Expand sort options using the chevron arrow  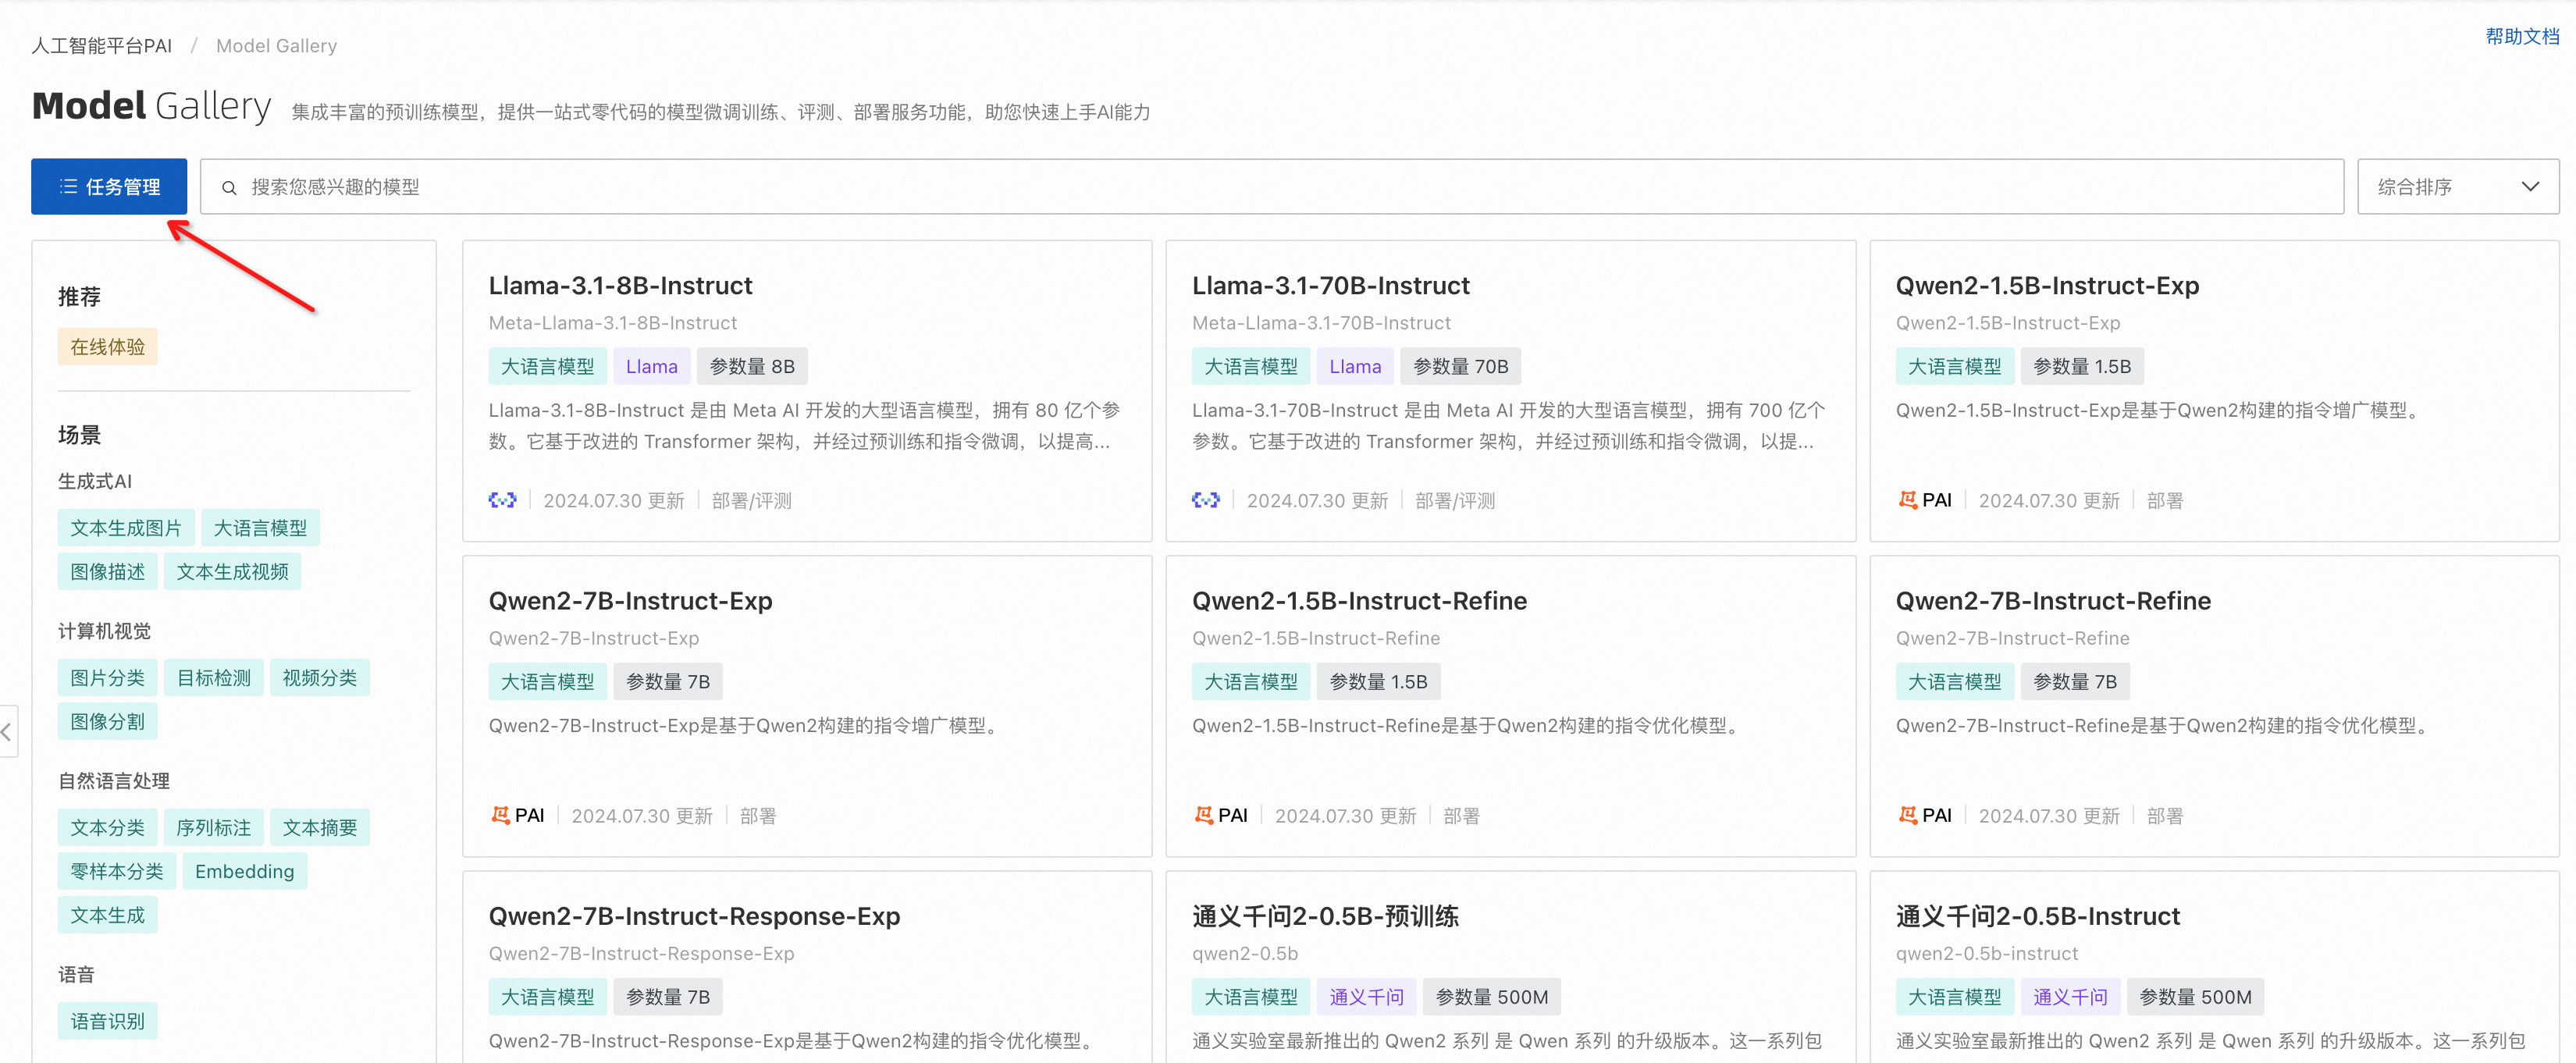click(2530, 187)
